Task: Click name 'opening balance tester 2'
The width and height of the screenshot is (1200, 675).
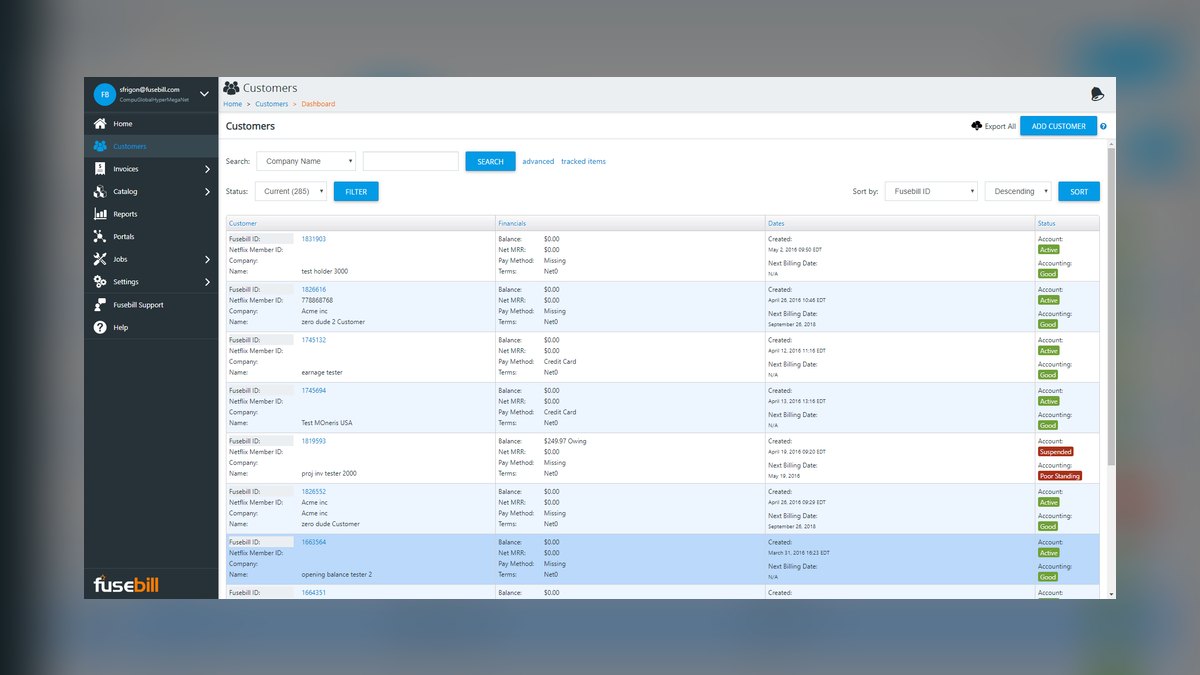Action: pyautogui.click(x=336, y=575)
